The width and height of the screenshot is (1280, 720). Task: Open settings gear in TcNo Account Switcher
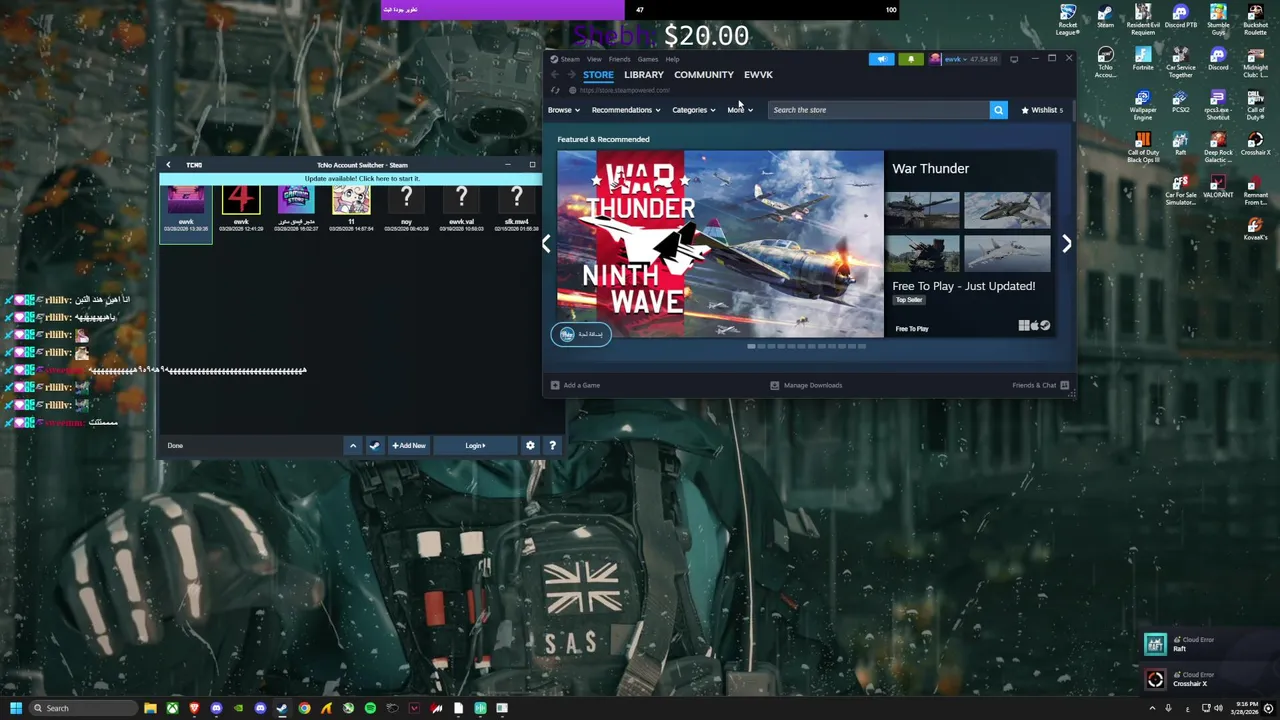(x=530, y=445)
